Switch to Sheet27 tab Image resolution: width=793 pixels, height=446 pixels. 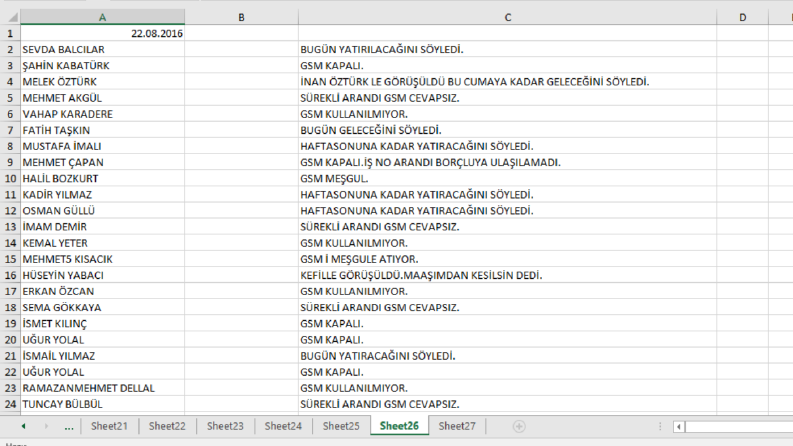[457, 426]
